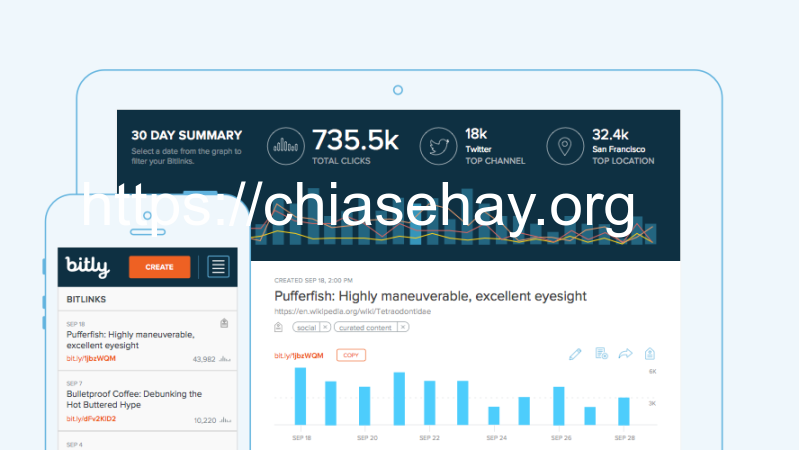Click the SEP 24 axis label
This screenshot has height=450, width=799.
(x=496, y=438)
